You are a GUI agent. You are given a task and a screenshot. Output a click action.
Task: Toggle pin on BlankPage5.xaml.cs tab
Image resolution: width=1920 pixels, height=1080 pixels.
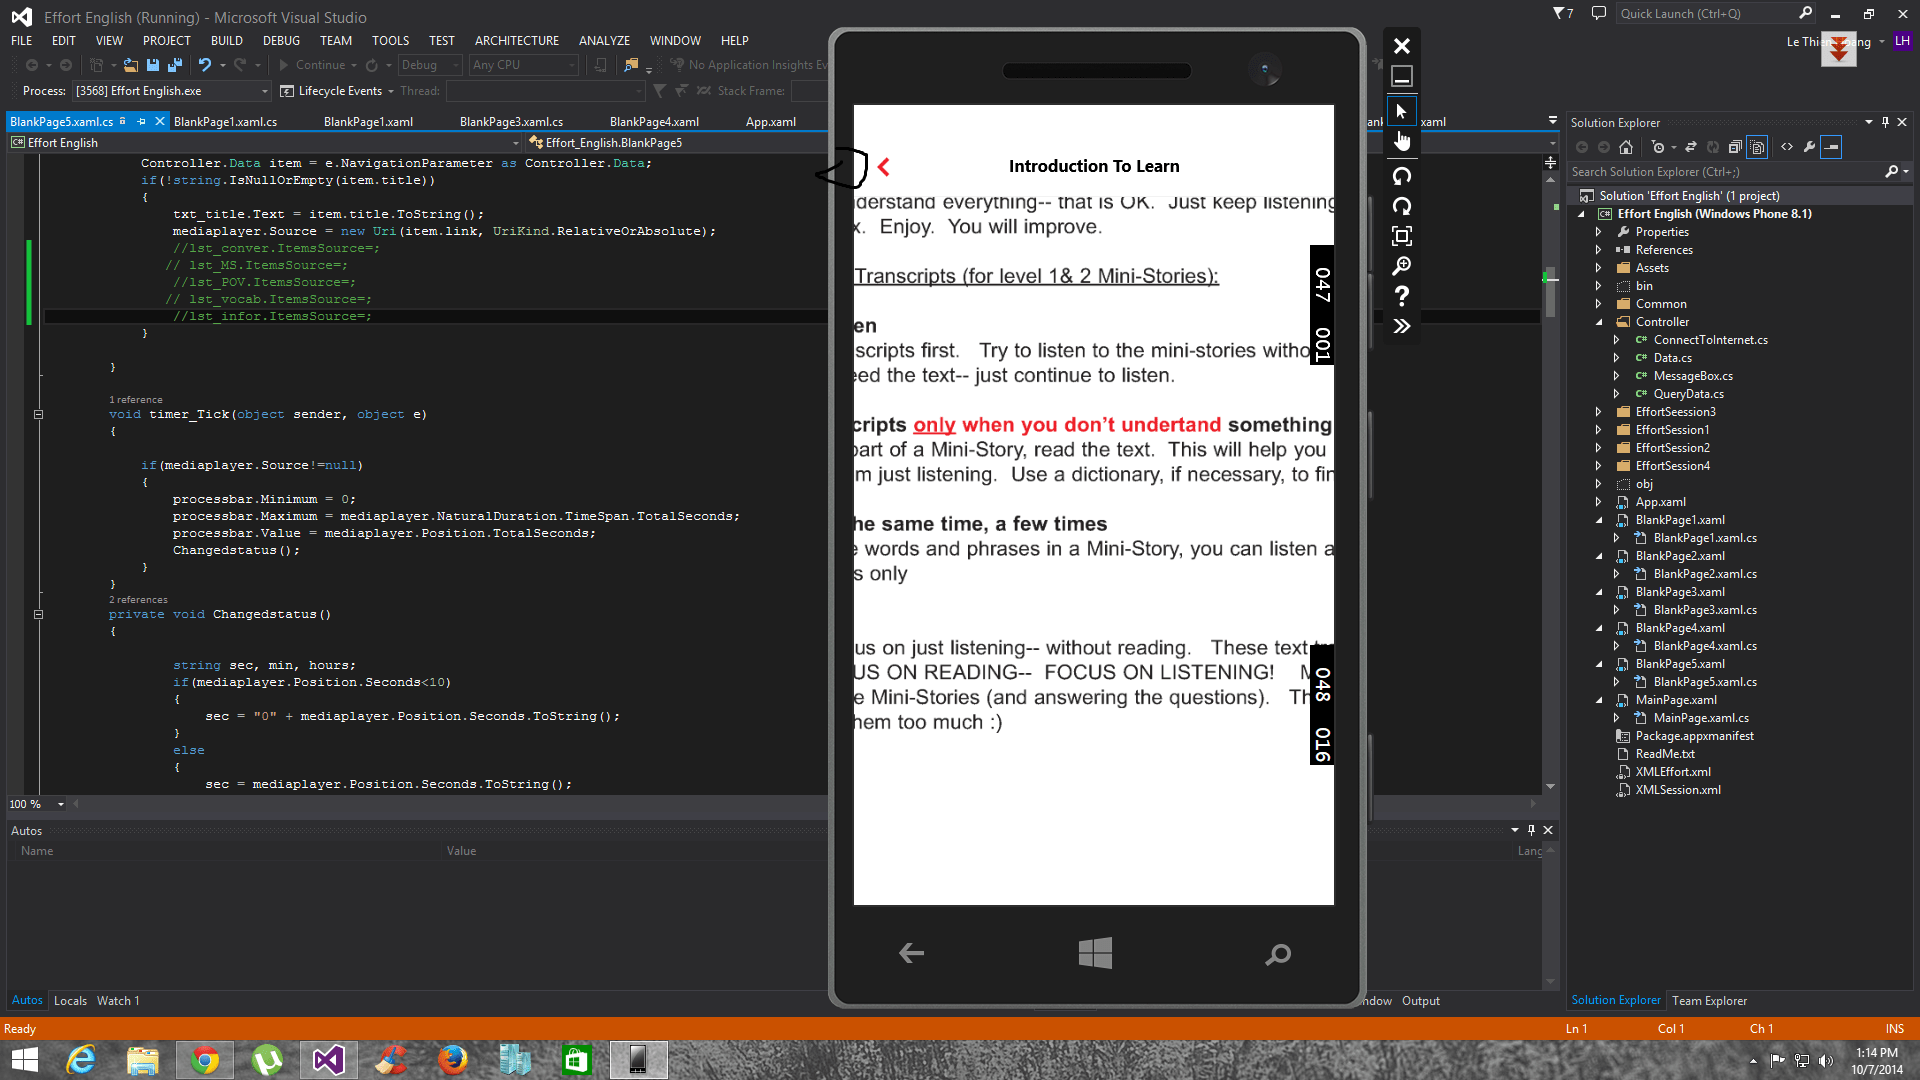click(141, 121)
